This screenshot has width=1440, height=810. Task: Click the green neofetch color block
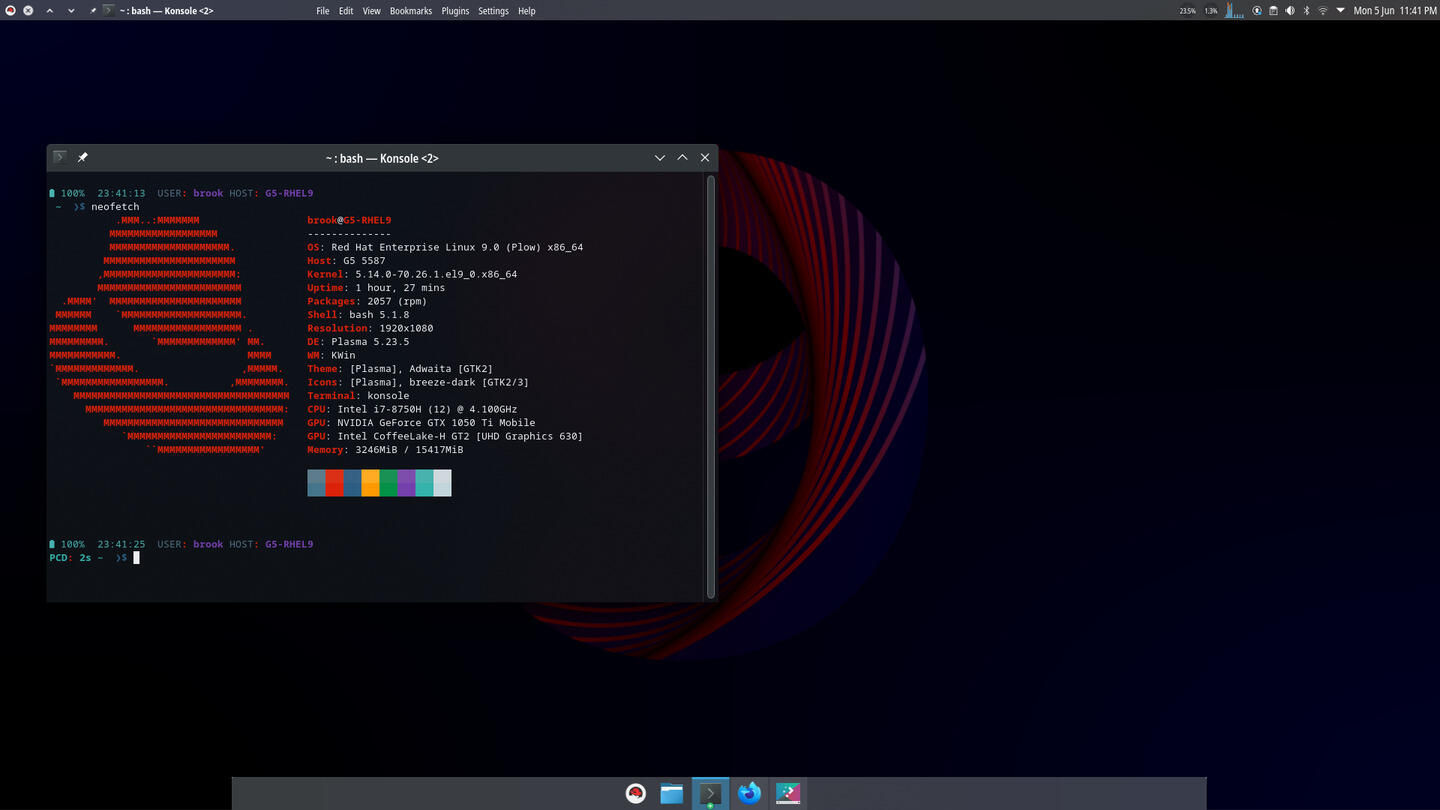[388, 483]
